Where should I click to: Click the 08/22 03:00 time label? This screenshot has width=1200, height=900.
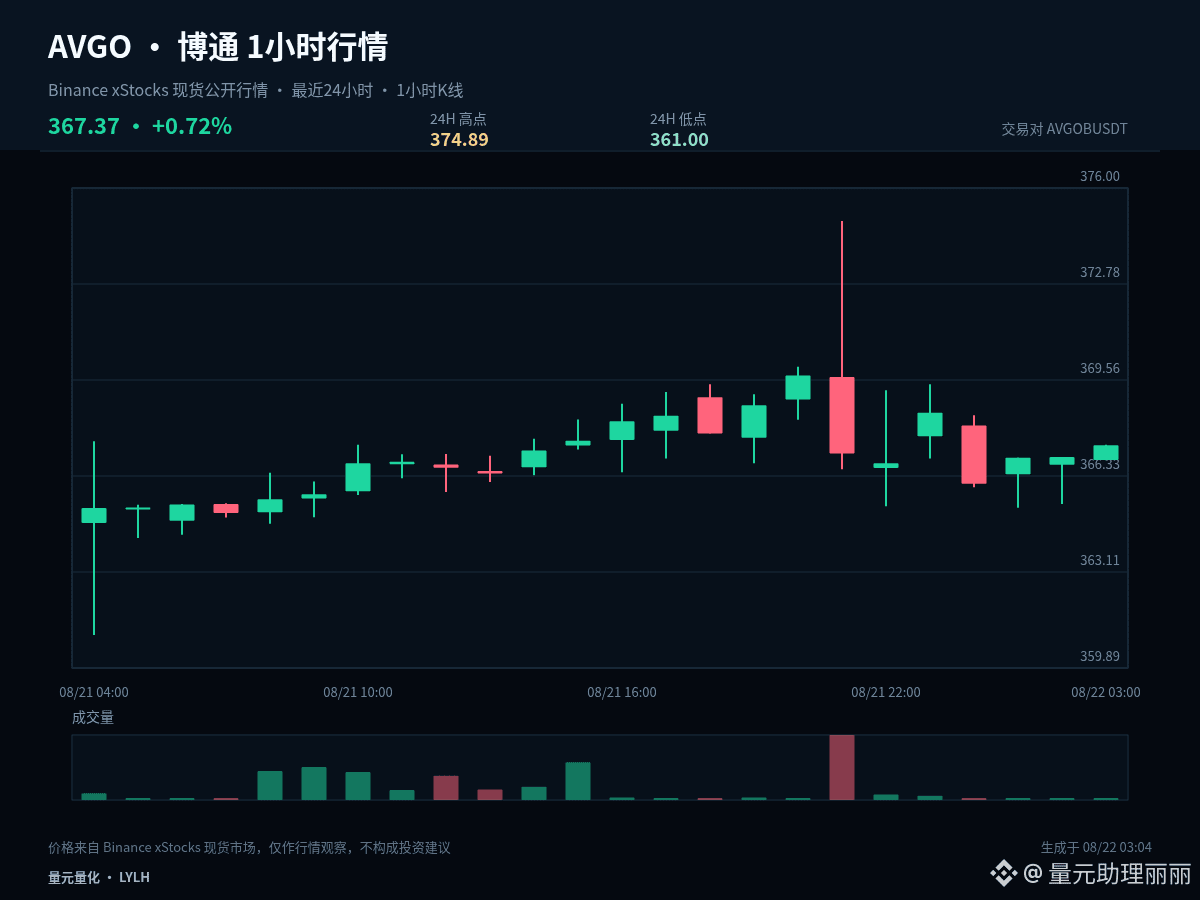tap(1106, 692)
